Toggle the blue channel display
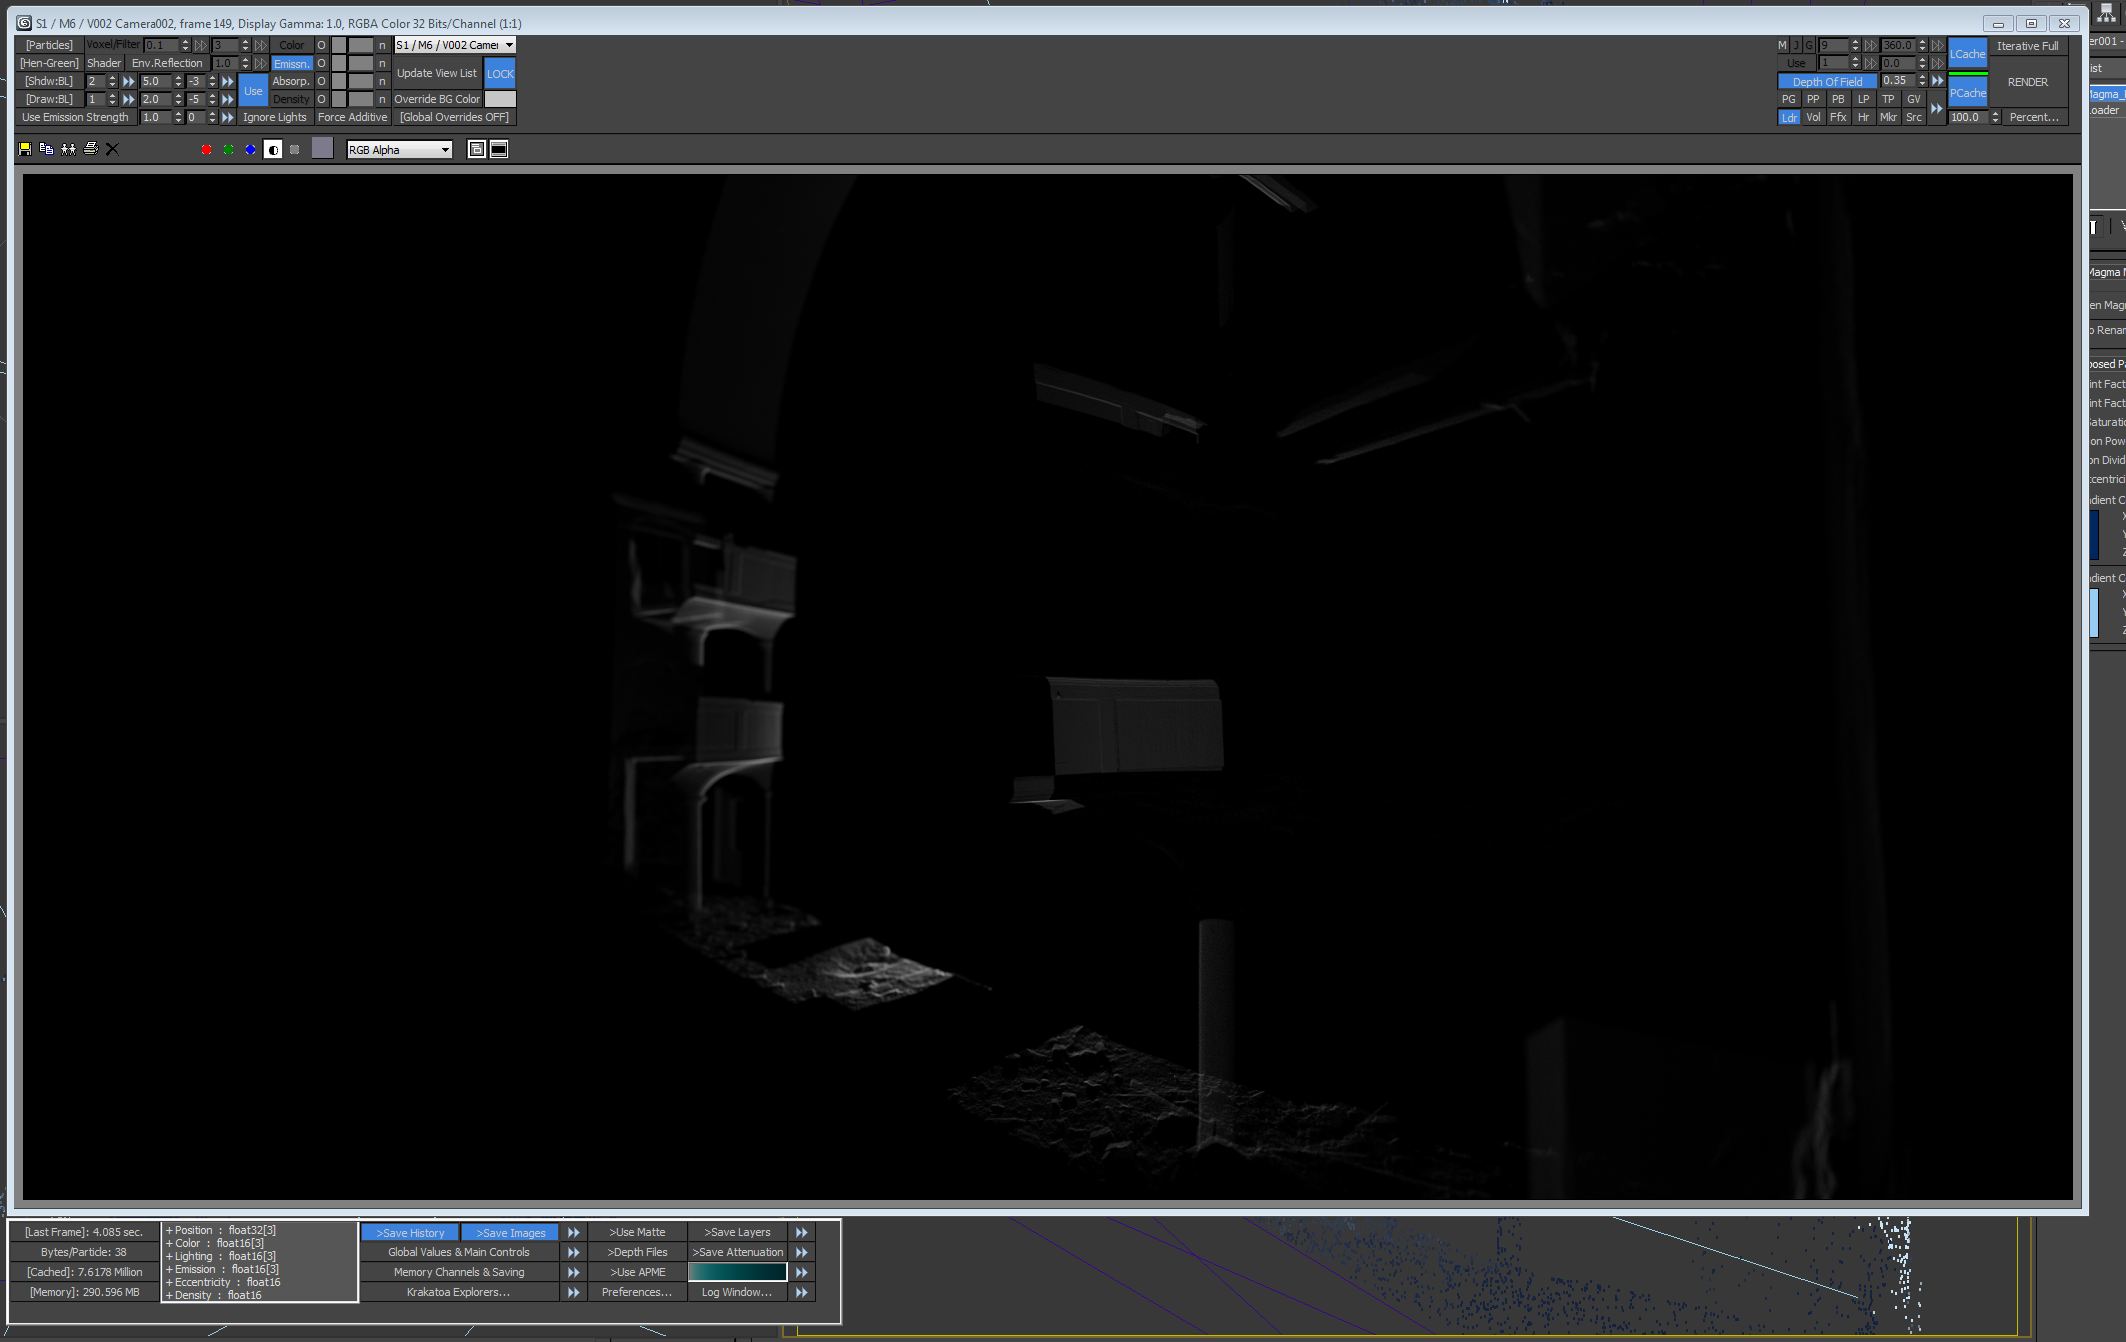 (251, 150)
